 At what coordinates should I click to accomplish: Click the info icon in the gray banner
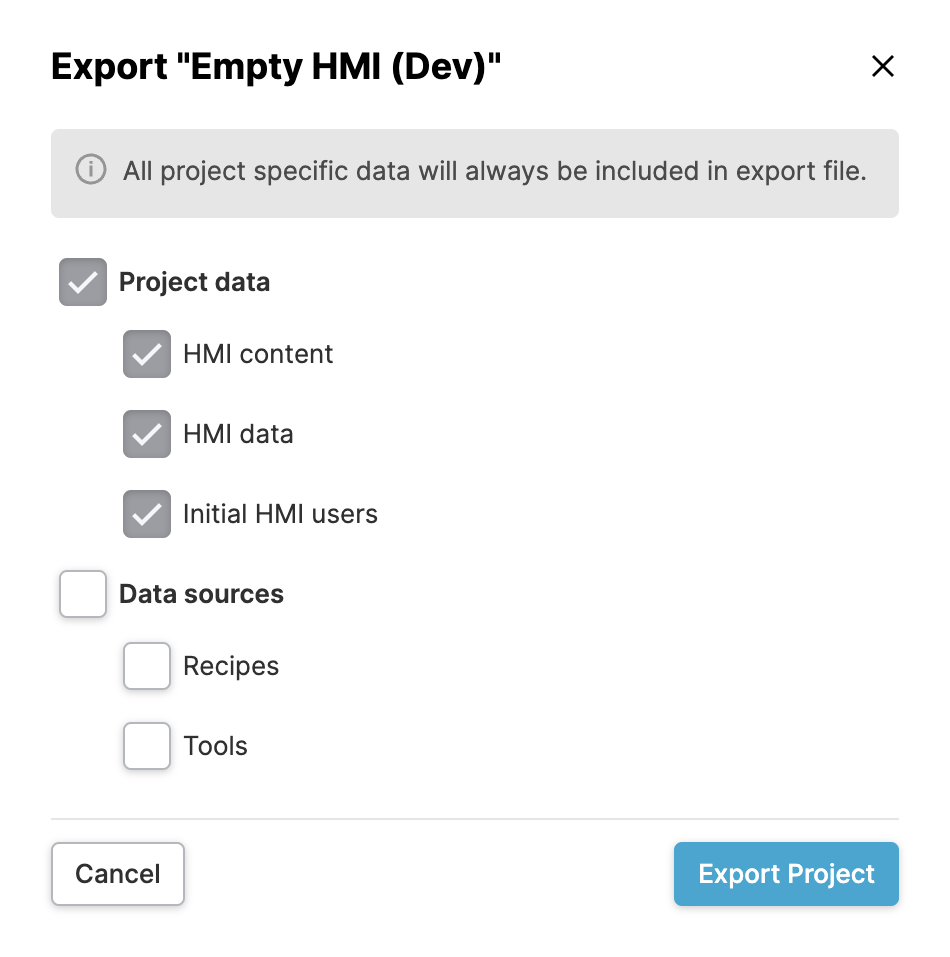click(91, 169)
